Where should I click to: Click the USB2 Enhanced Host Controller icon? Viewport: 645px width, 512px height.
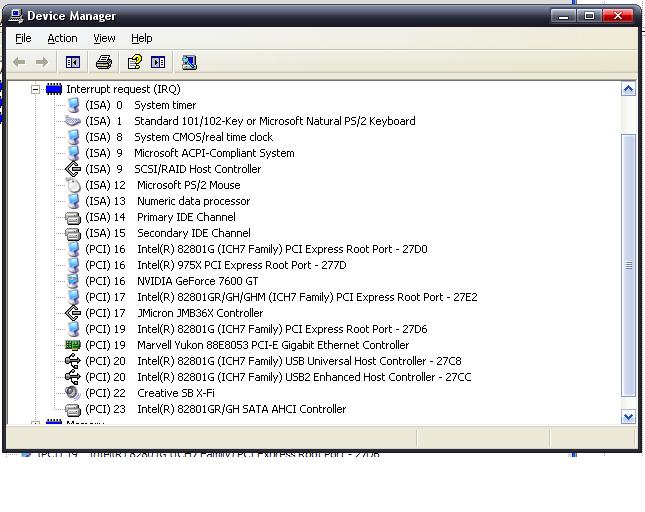(x=73, y=377)
